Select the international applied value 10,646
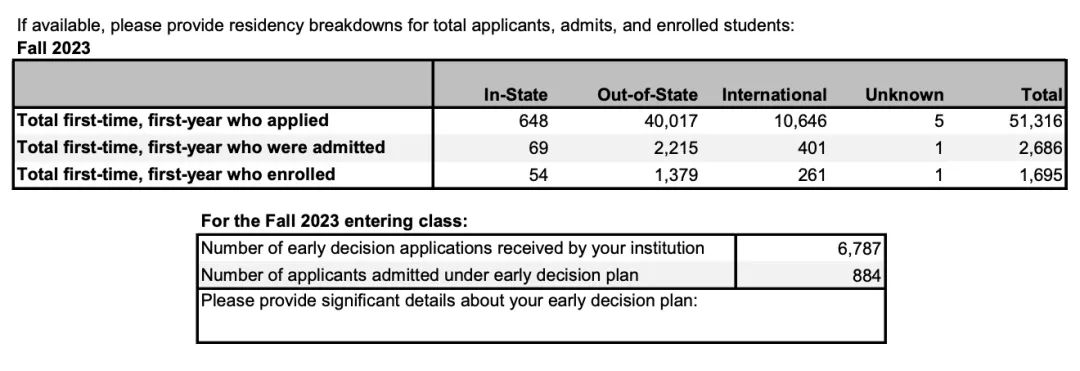1080x371 pixels. (x=800, y=121)
